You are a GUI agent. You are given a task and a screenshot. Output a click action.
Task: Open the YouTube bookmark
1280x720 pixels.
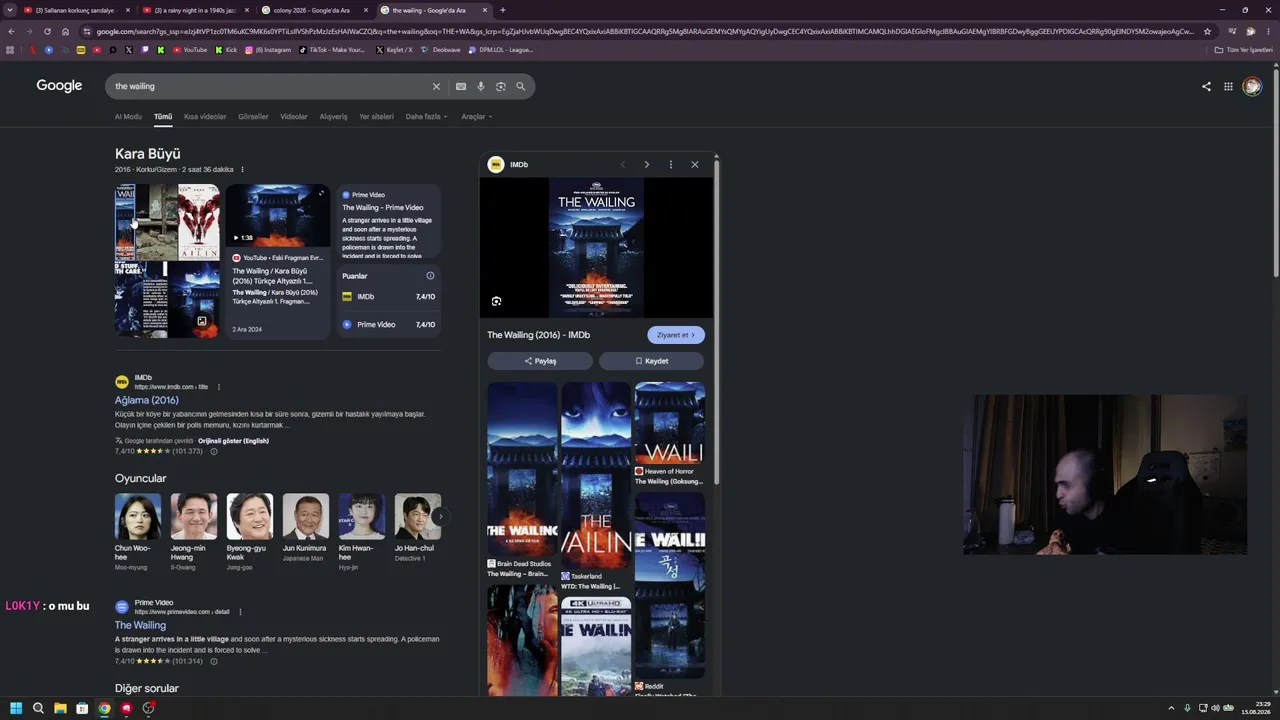point(190,50)
